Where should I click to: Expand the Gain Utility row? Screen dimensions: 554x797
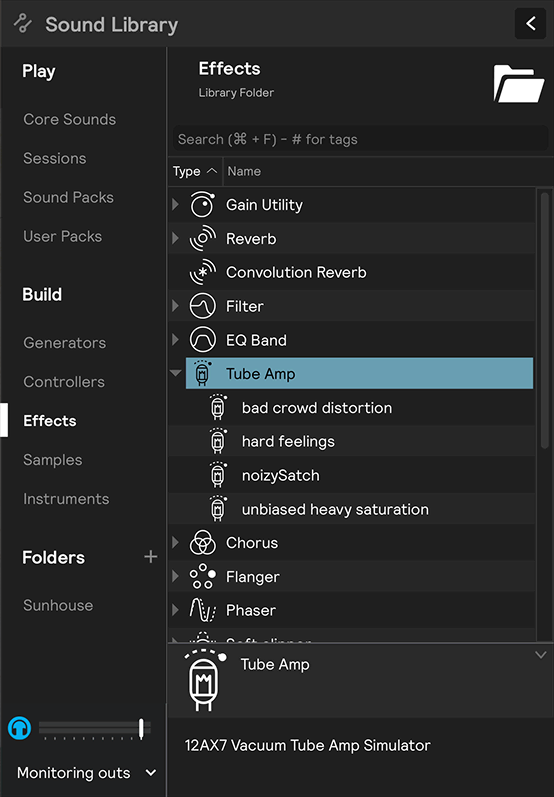click(175, 204)
